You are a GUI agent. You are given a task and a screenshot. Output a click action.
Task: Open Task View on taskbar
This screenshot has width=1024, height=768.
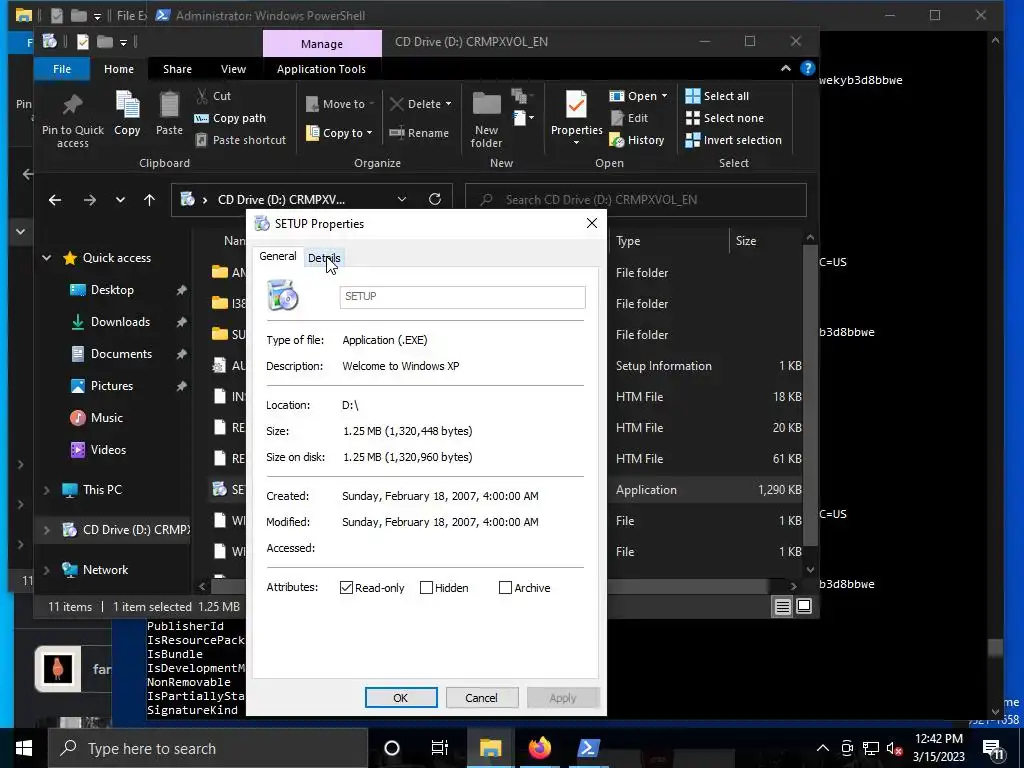(440, 748)
